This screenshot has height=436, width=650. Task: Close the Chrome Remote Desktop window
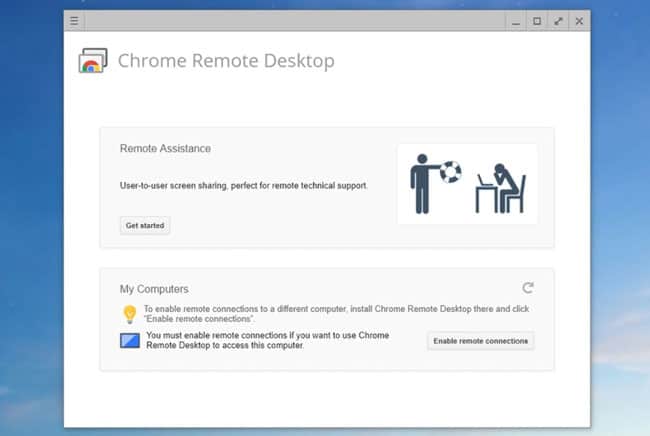(579, 21)
